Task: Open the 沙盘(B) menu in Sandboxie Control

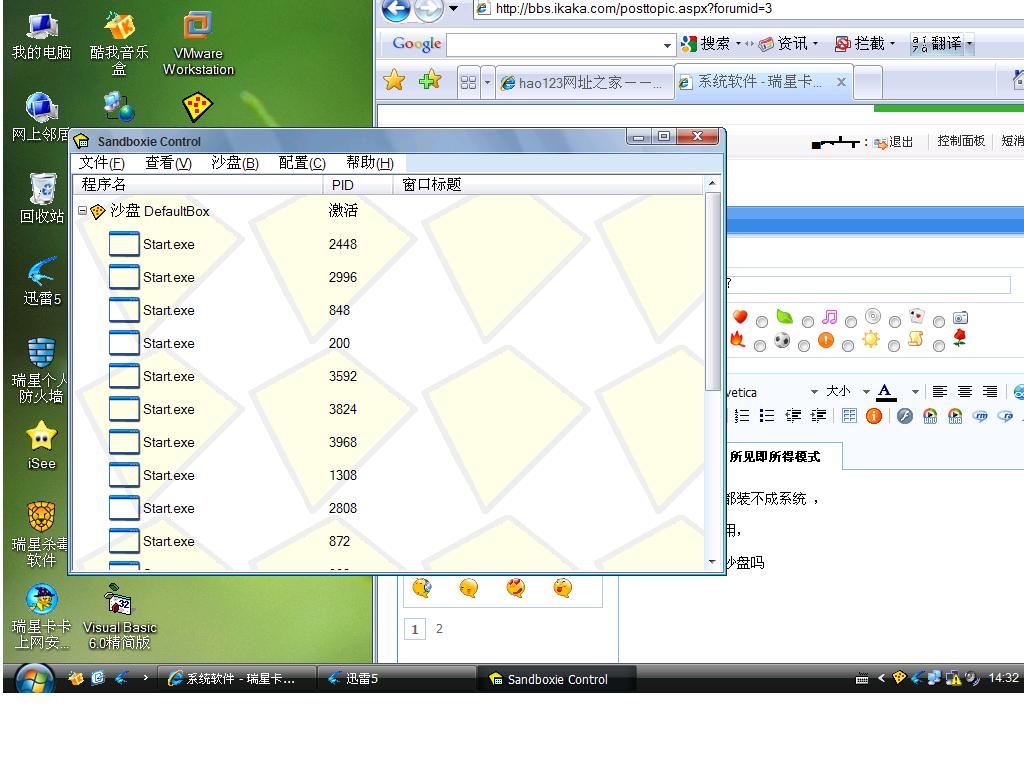Action: click(x=235, y=163)
